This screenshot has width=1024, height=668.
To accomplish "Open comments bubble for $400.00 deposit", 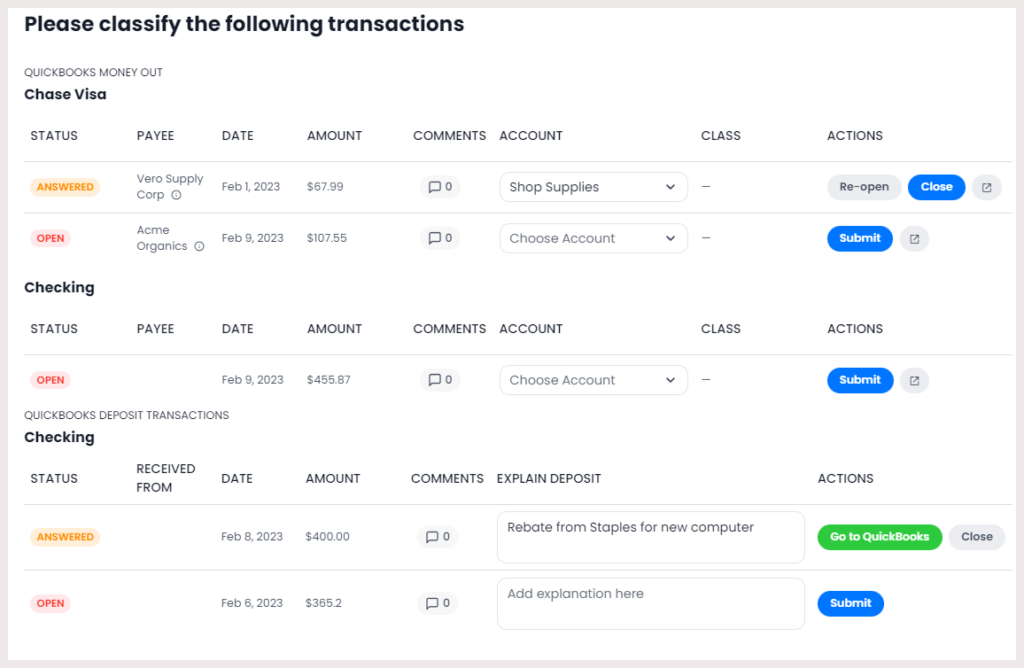I will pos(438,537).
